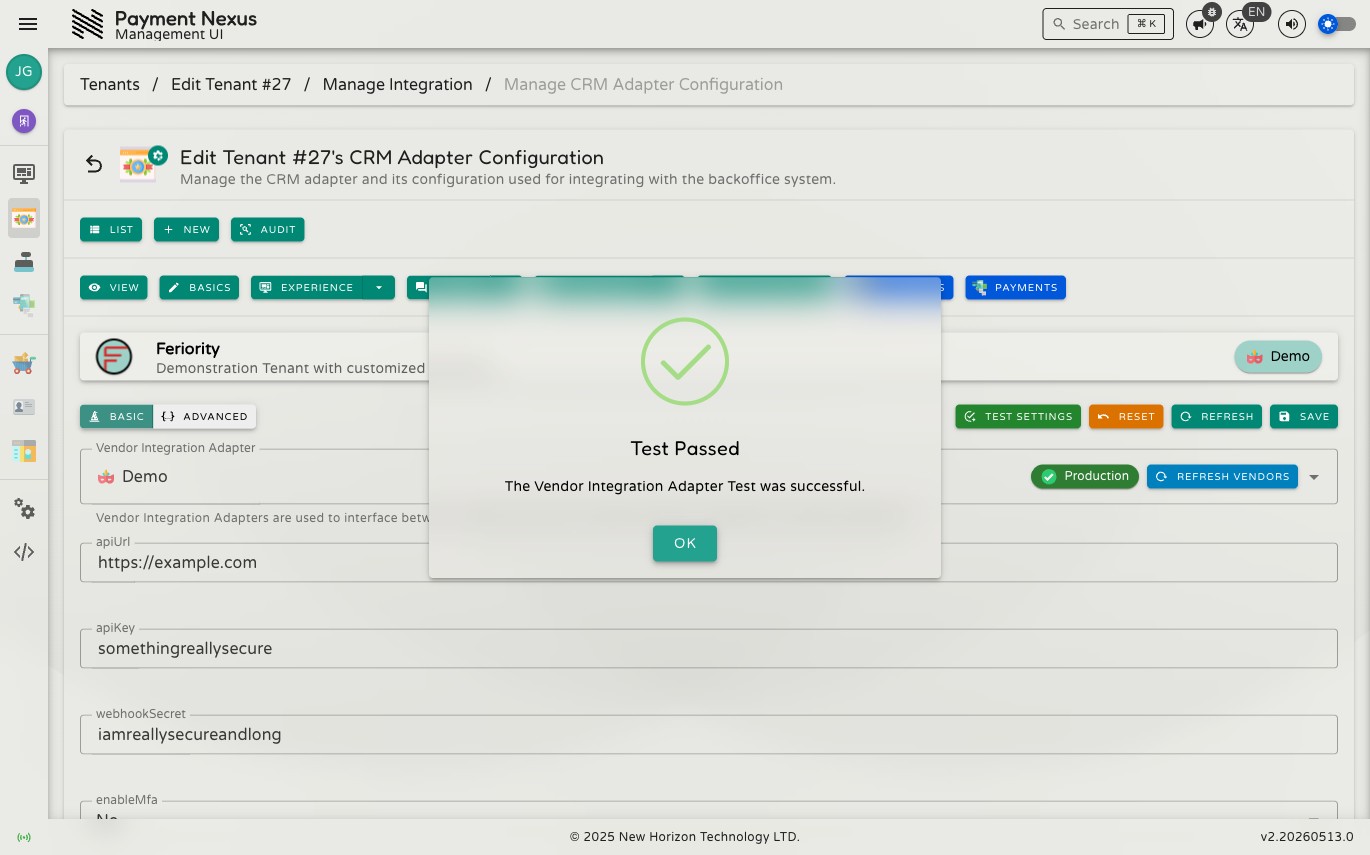Click the TEST SETTINGS button
This screenshot has width=1370, height=855.
click(x=1018, y=416)
